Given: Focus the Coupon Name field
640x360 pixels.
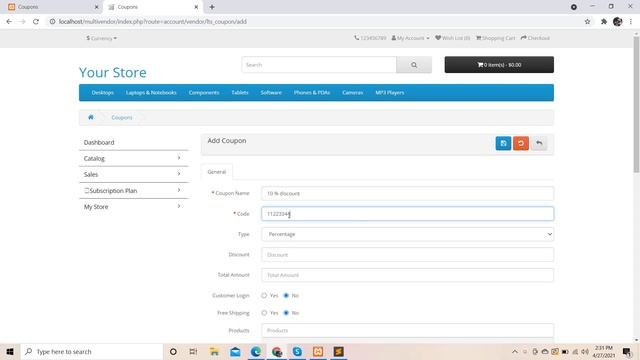Looking at the screenshot, I should point(407,193).
